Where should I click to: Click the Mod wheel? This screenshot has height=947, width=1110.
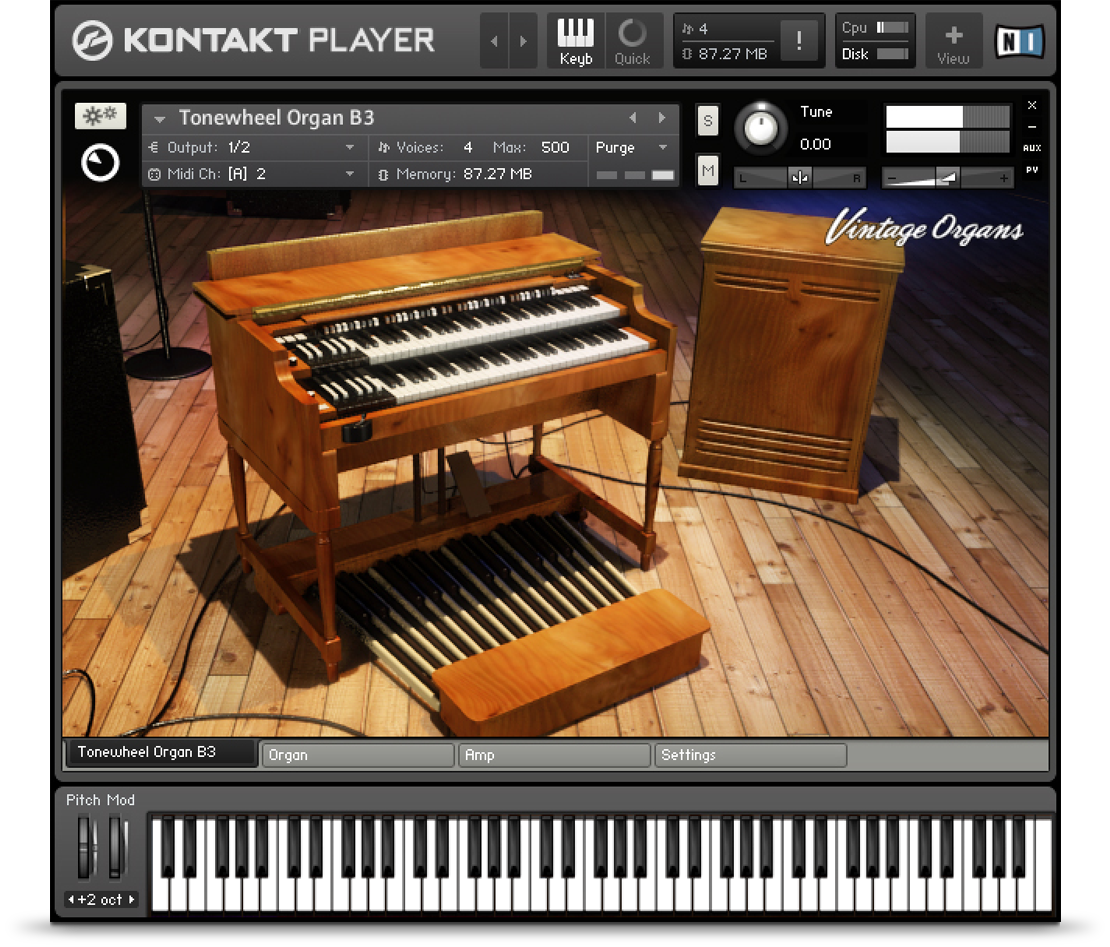tap(116, 846)
